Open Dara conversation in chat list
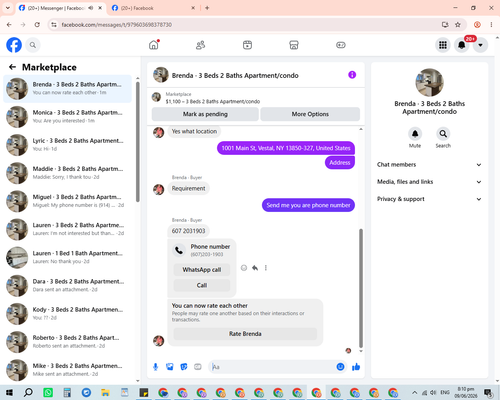 68,286
